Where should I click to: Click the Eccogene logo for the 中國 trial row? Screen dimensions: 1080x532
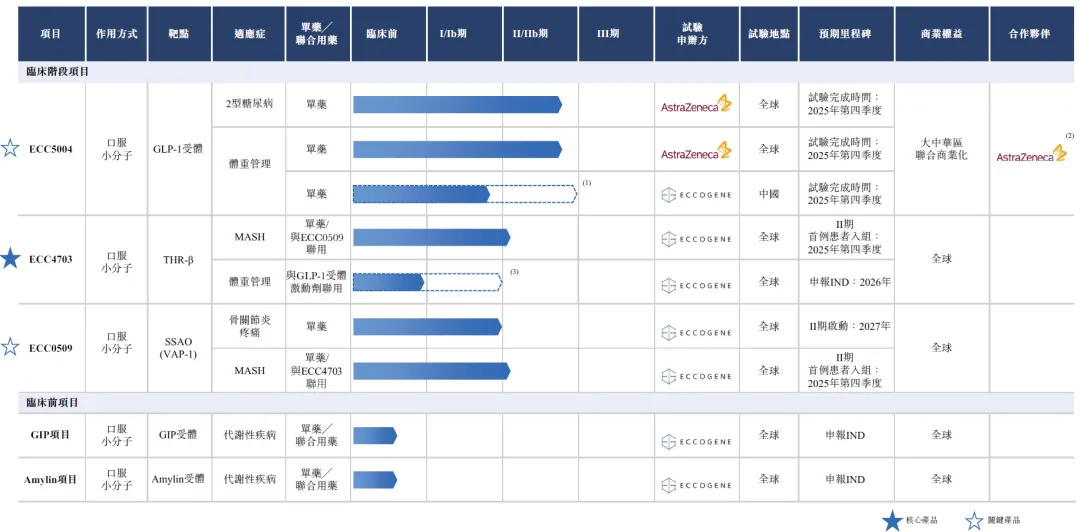pos(696,194)
